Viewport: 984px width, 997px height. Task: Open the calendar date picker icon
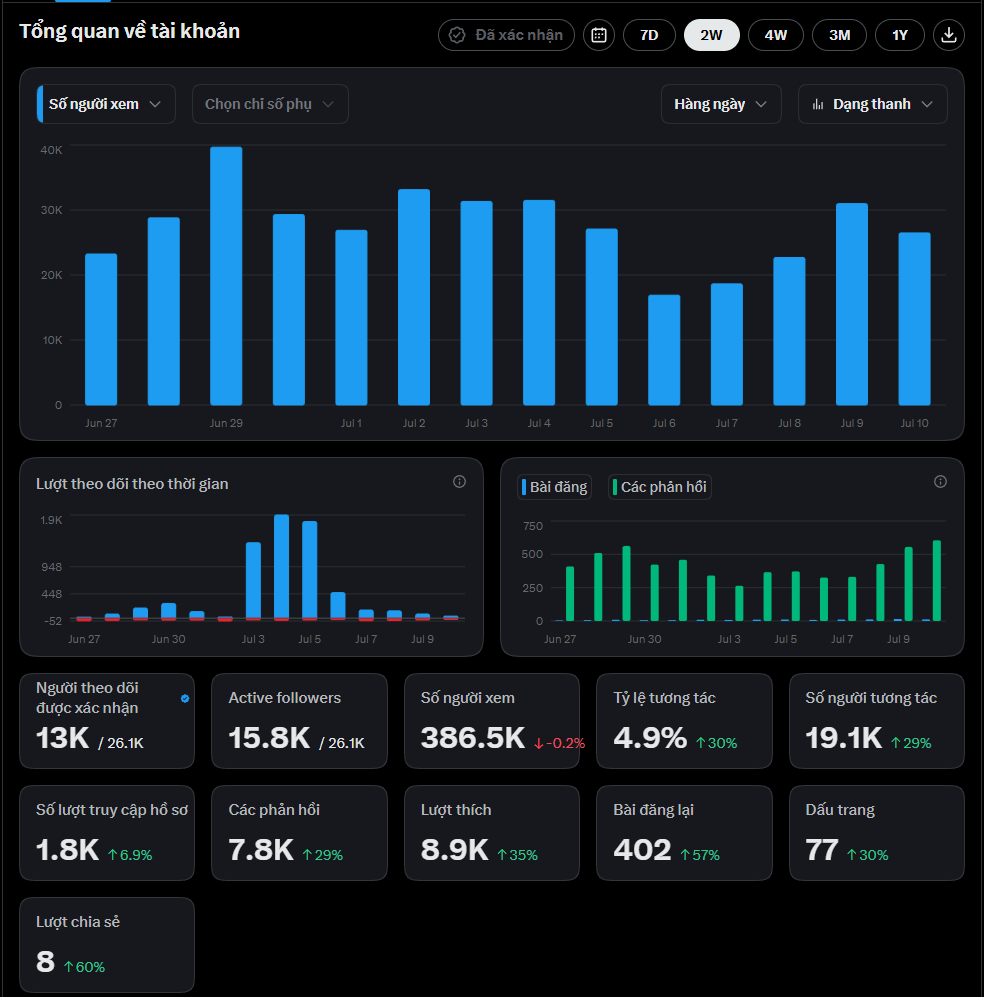point(599,35)
